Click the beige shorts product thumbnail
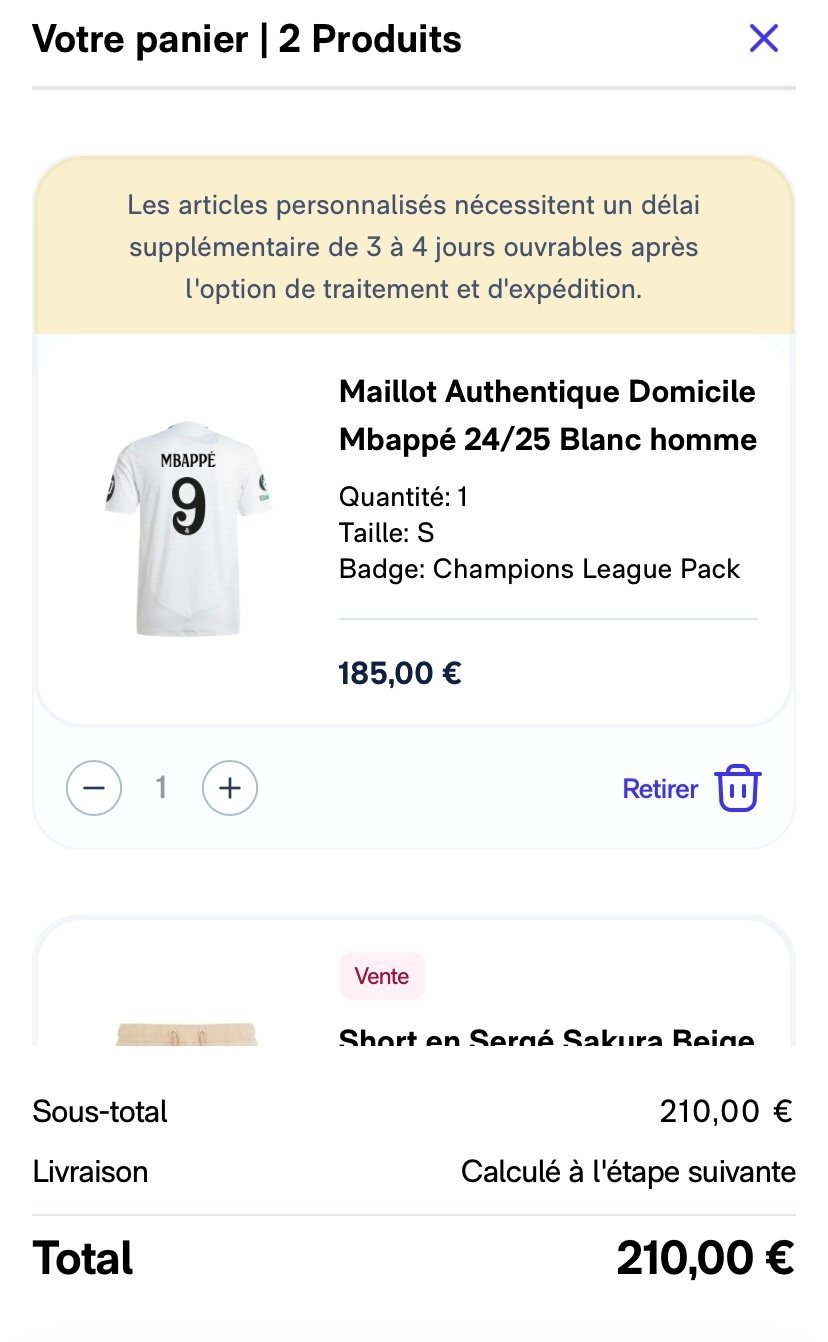 [x=187, y=1034]
